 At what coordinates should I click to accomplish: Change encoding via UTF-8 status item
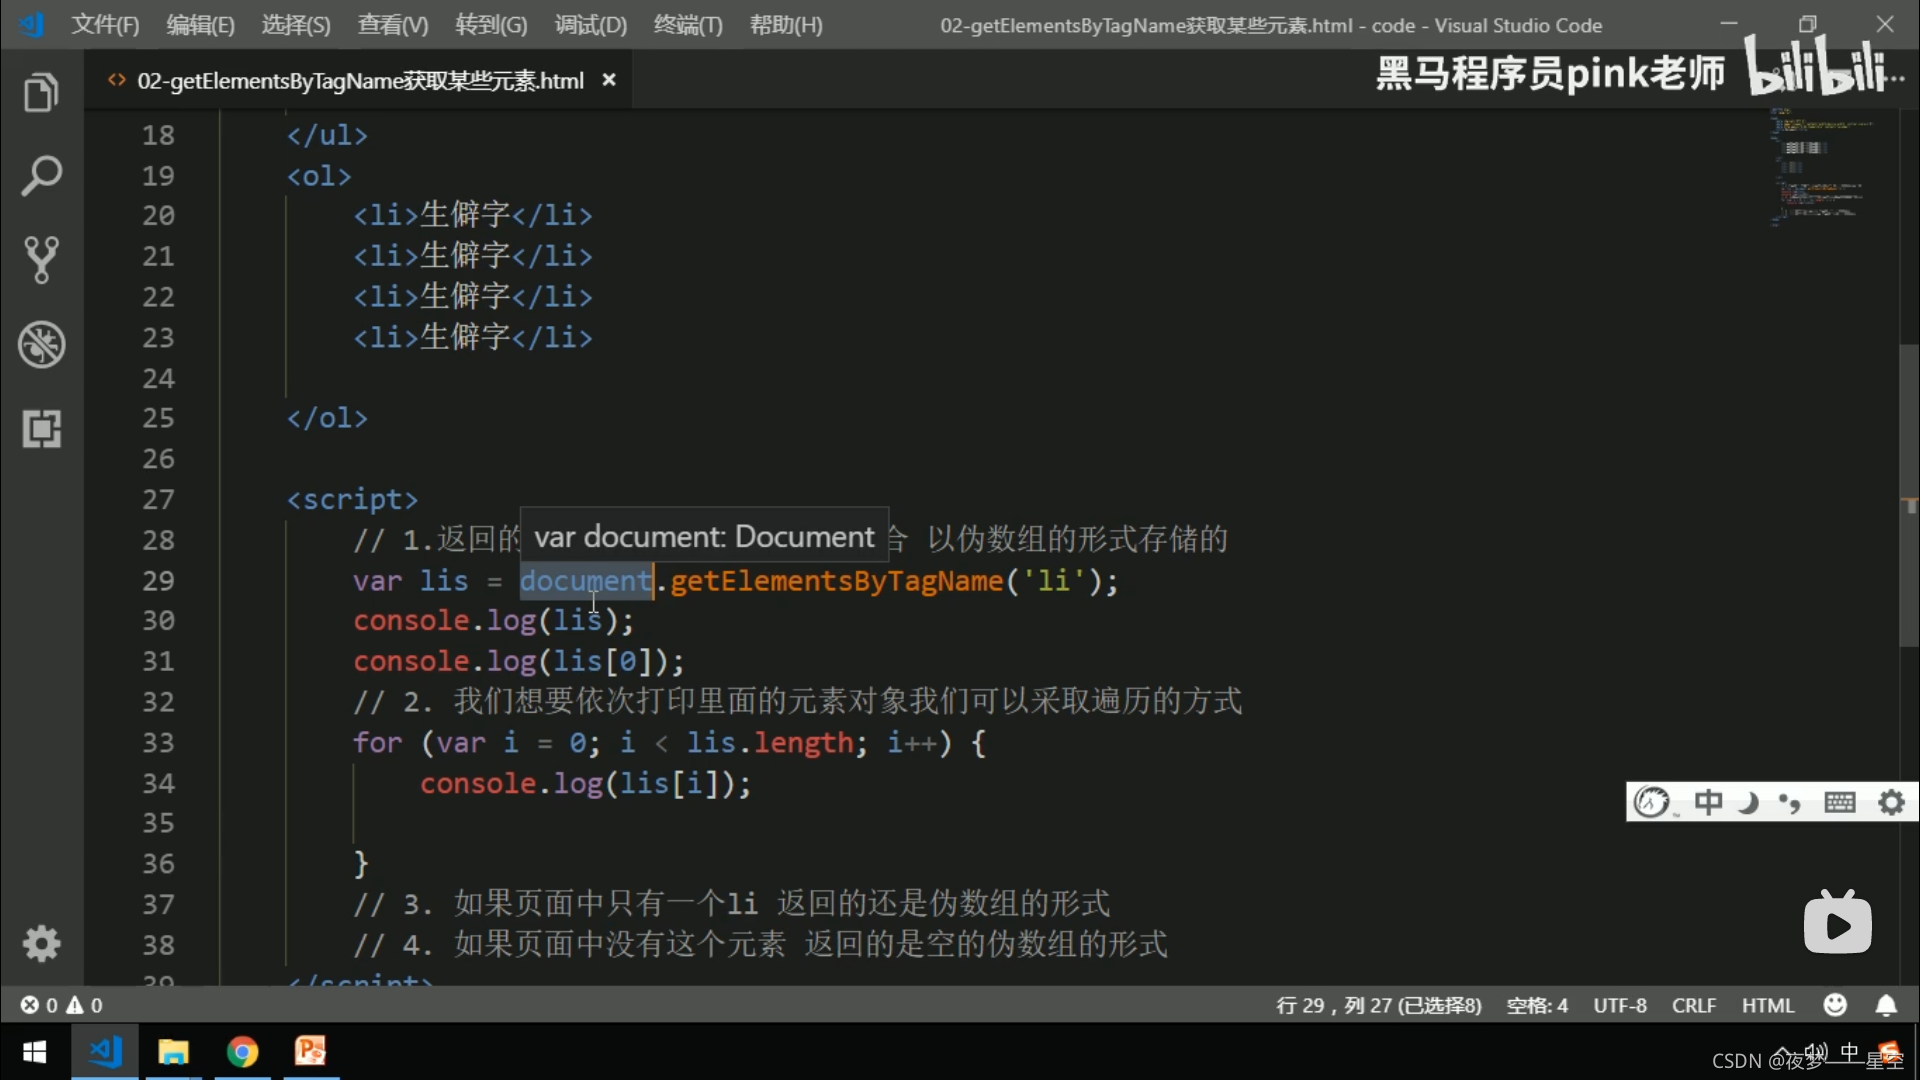pyautogui.click(x=1620, y=1005)
